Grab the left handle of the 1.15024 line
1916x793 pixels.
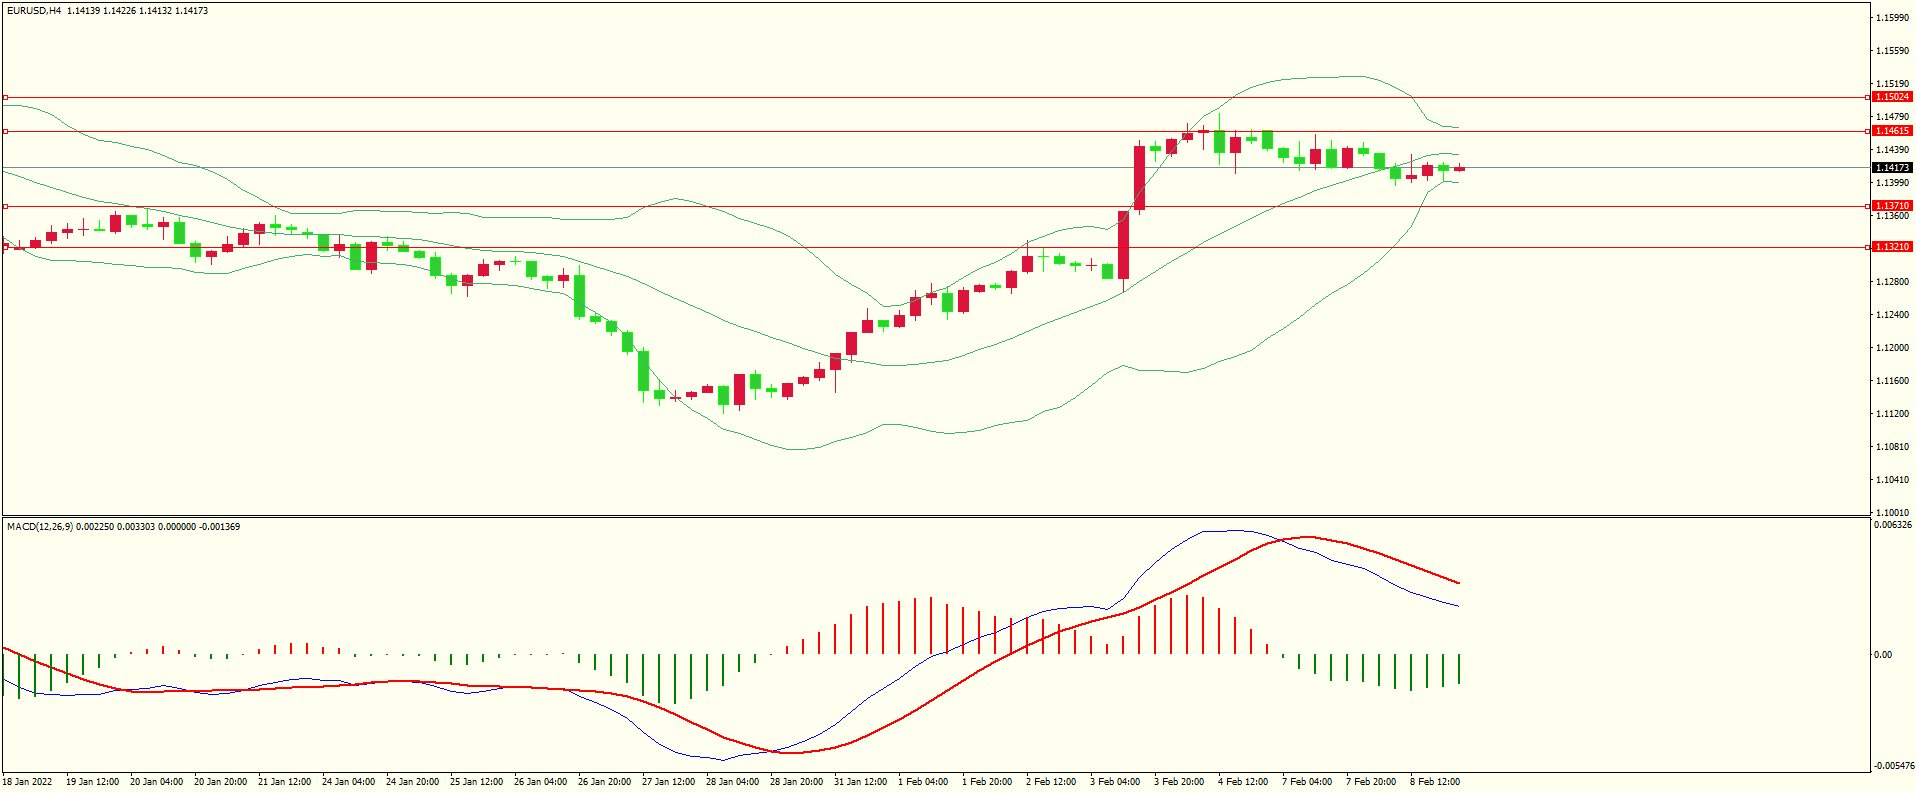[5, 98]
